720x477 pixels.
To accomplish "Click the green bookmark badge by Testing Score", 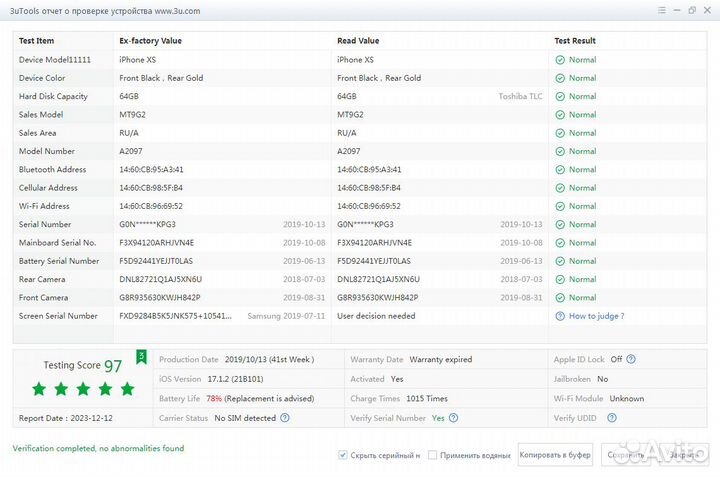I will 141,357.
